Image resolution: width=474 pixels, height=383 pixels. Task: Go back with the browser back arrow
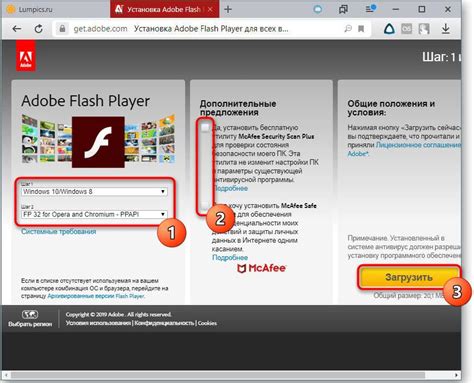tap(17, 29)
